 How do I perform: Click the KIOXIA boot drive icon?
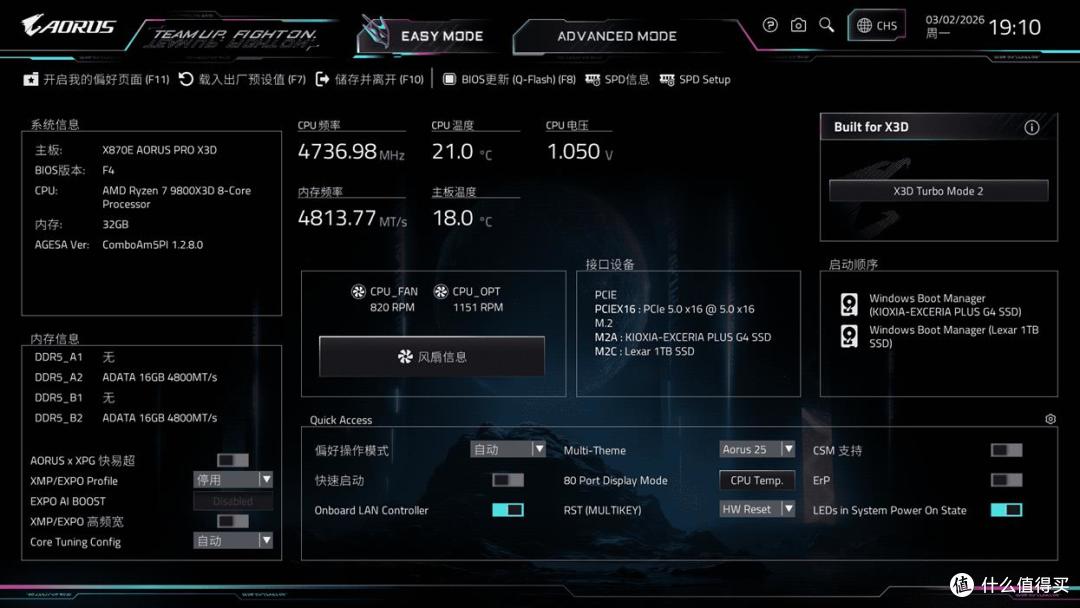tap(849, 304)
